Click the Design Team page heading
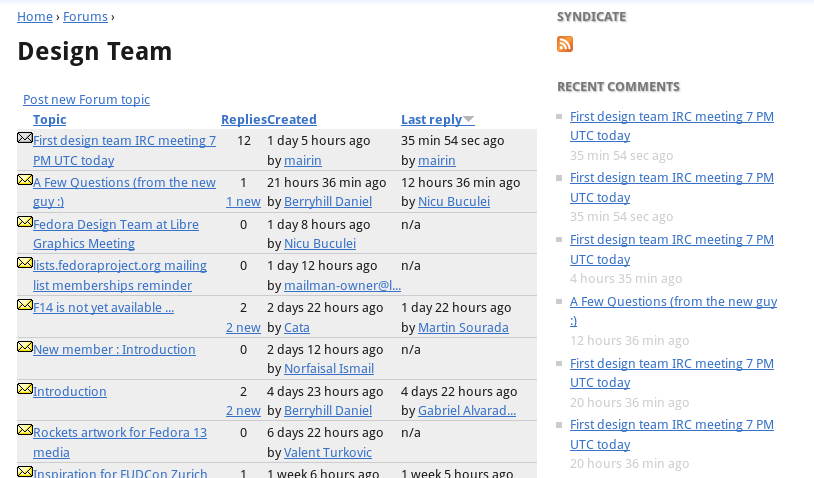Image resolution: width=814 pixels, height=478 pixels. coord(94,51)
